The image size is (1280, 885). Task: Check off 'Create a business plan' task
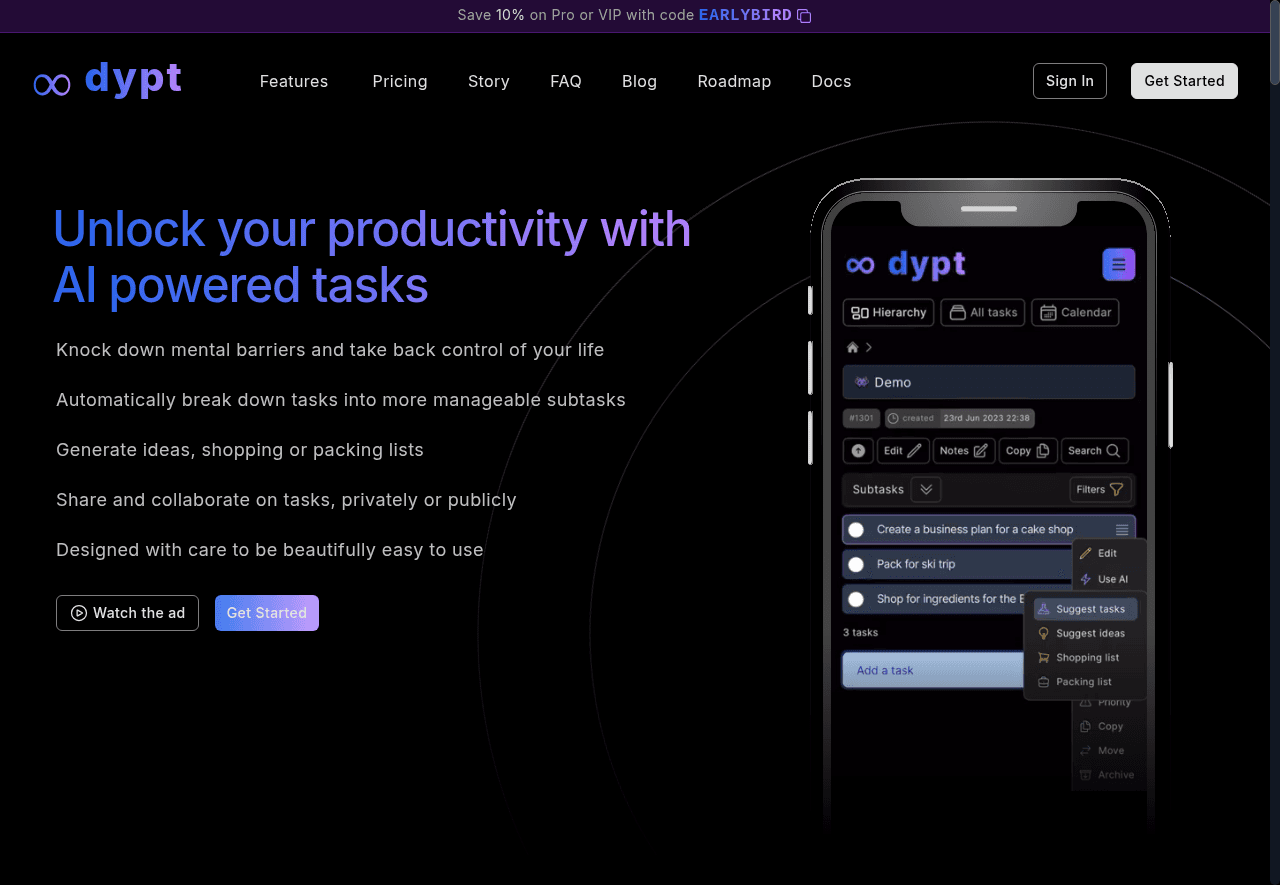click(x=856, y=530)
